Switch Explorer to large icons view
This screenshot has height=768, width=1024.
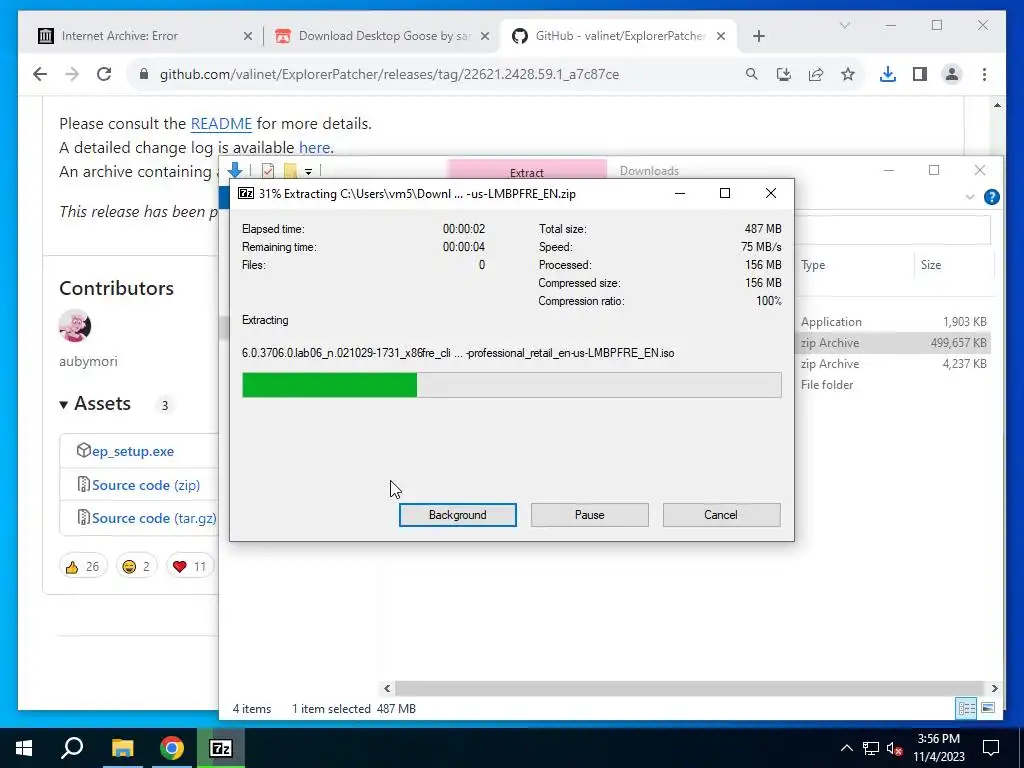(x=988, y=708)
